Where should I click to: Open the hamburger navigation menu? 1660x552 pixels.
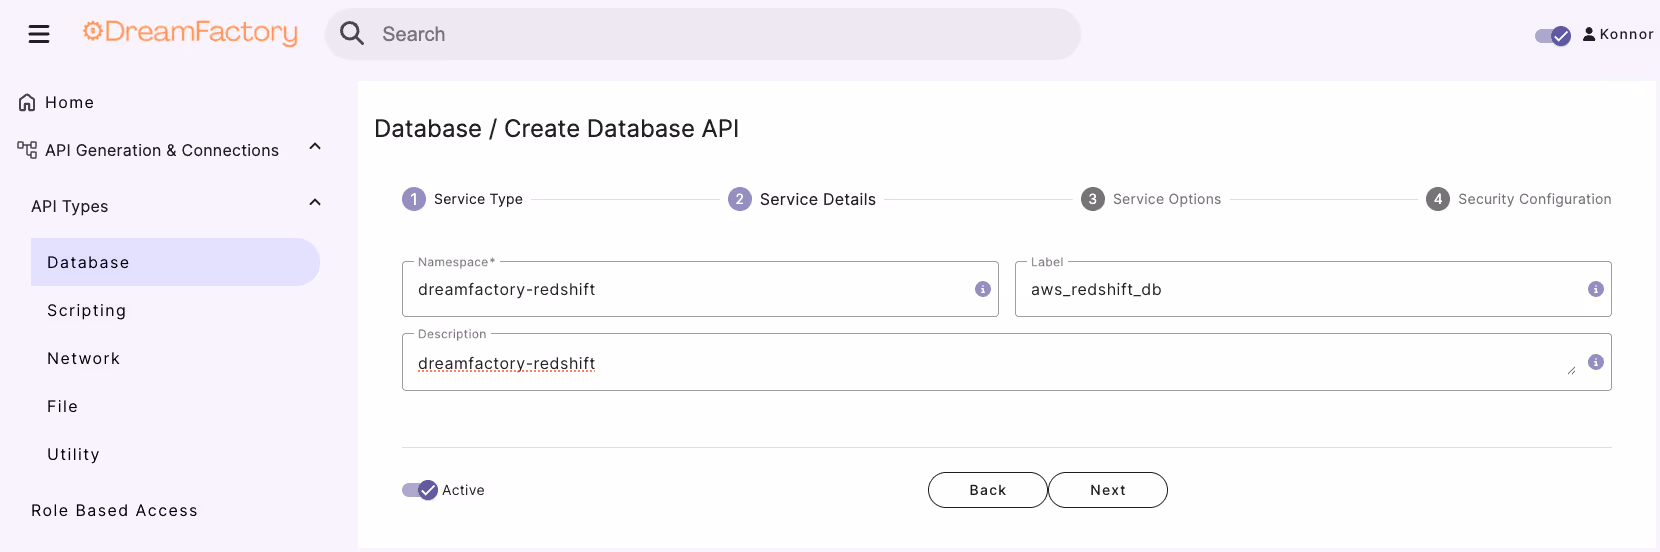[x=39, y=34]
